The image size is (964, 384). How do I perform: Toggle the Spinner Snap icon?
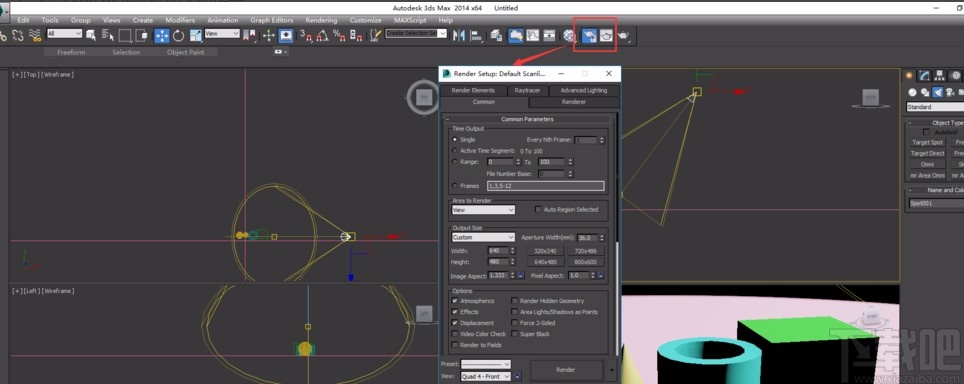[x=356, y=36]
